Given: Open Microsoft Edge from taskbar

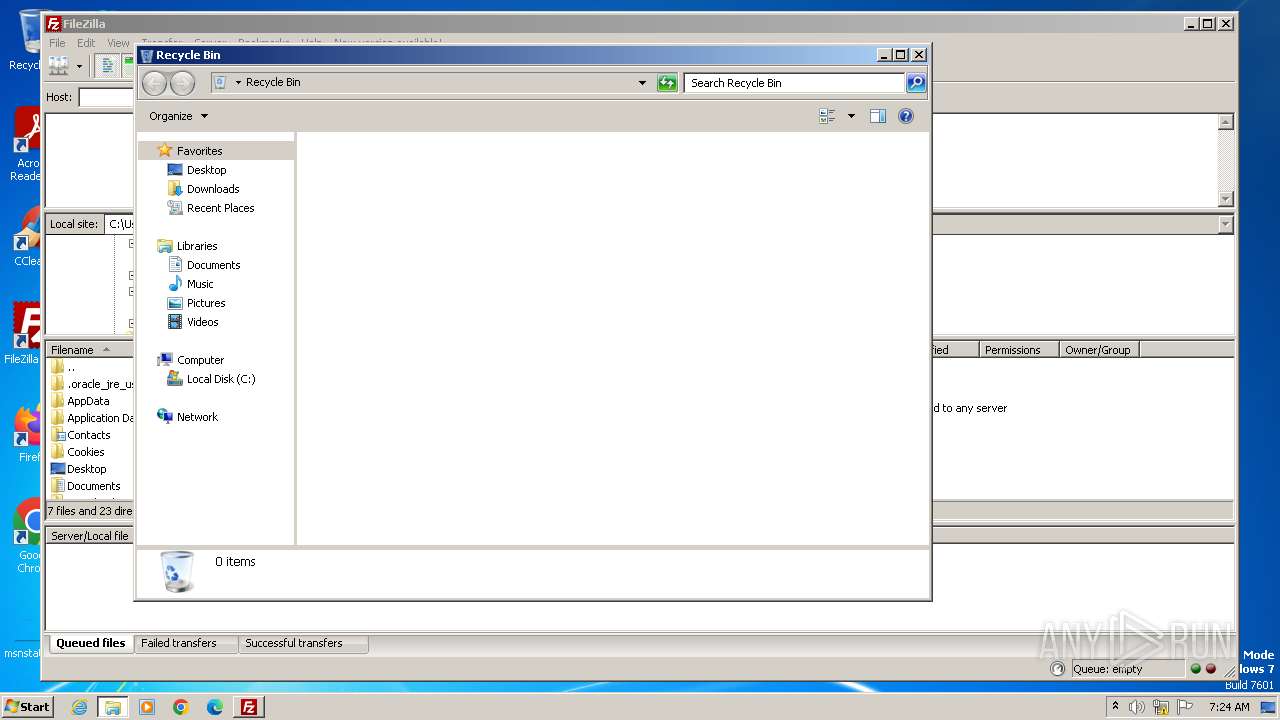Looking at the screenshot, I should pyautogui.click(x=215, y=707).
